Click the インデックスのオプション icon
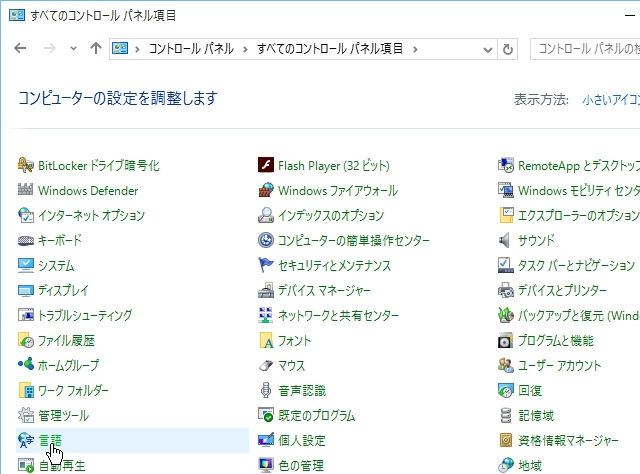This screenshot has width=640, height=474. coord(266,215)
